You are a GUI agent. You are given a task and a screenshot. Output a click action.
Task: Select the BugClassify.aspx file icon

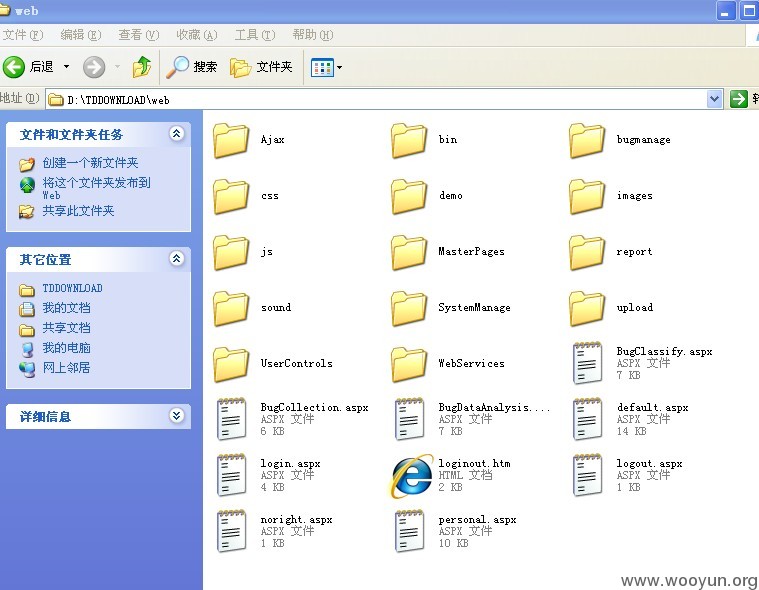click(587, 363)
